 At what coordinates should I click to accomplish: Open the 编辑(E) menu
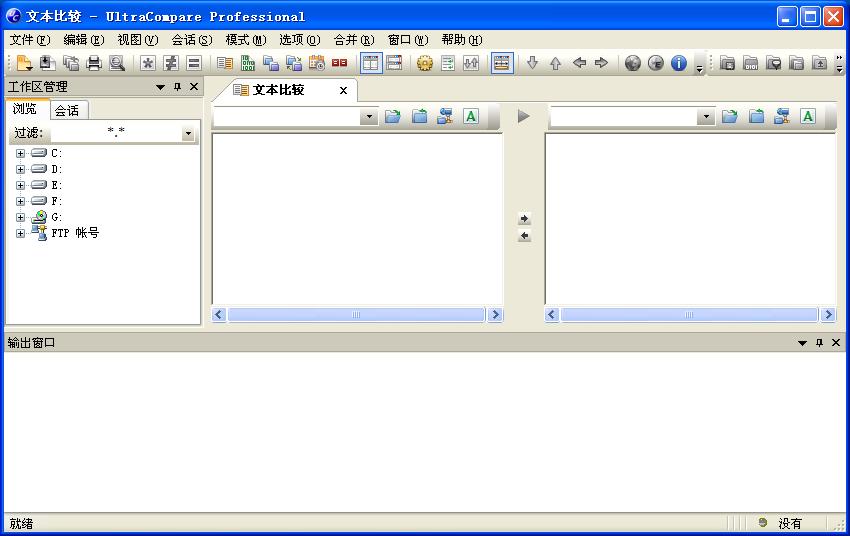tap(83, 40)
